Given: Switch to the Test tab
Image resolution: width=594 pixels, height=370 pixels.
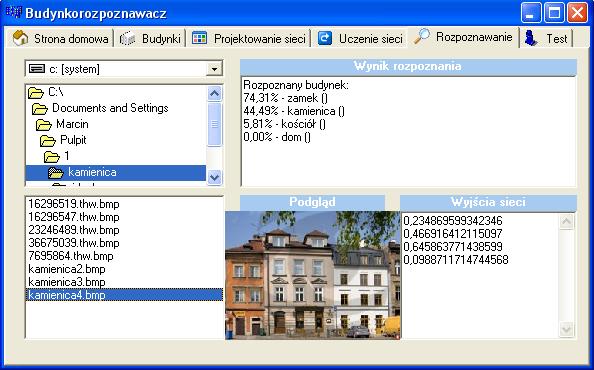Looking at the screenshot, I should [546, 38].
